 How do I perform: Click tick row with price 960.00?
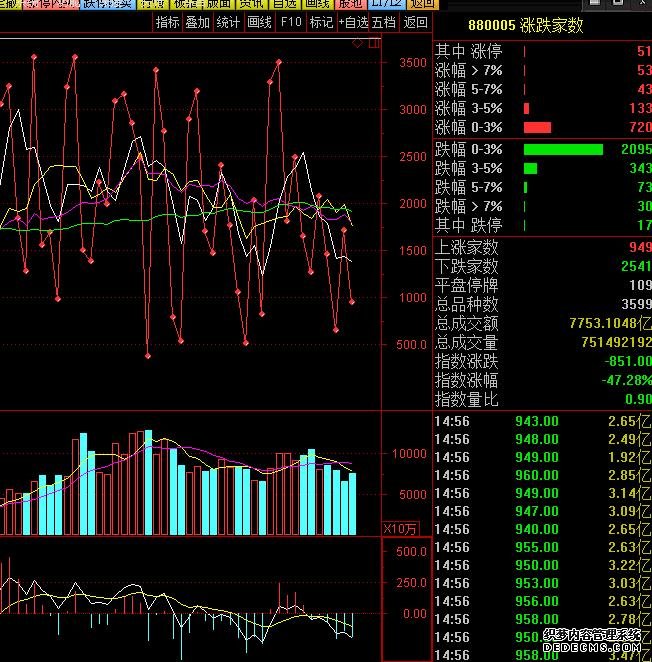543,475
